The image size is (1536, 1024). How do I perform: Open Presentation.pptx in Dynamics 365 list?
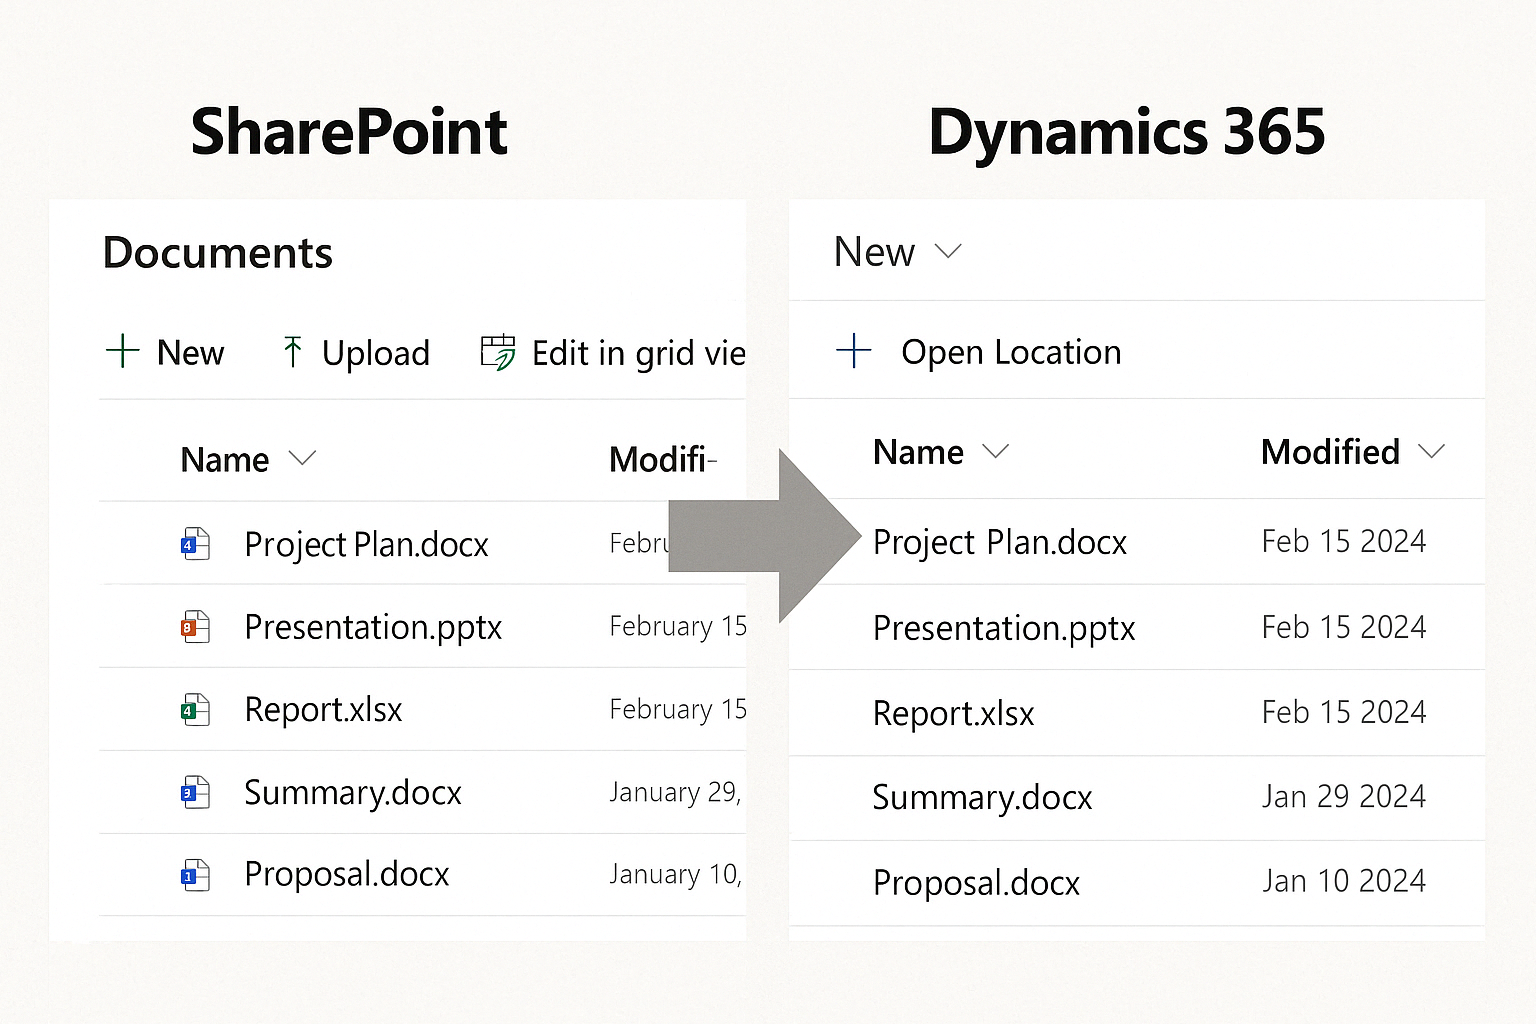click(1004, 629)
